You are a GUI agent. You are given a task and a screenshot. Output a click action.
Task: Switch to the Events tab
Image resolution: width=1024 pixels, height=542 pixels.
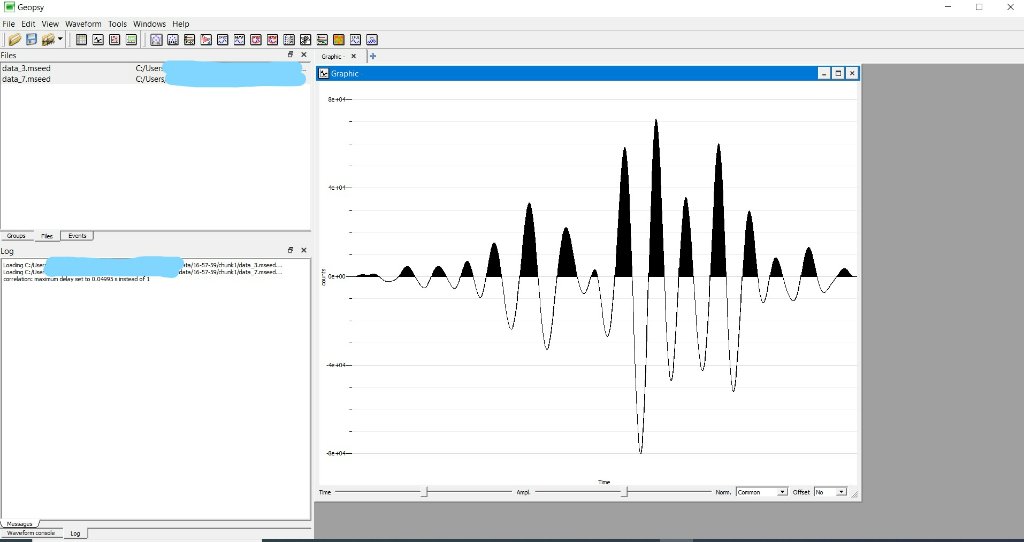pos(77,236)
